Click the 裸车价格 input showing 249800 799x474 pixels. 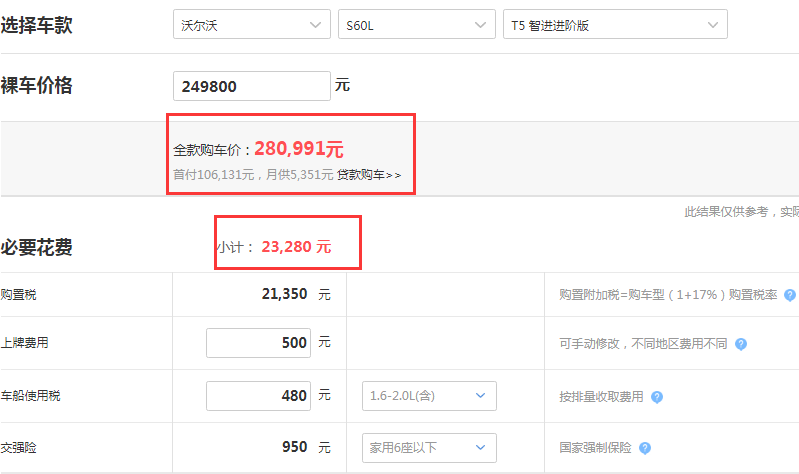coord(252,86)
